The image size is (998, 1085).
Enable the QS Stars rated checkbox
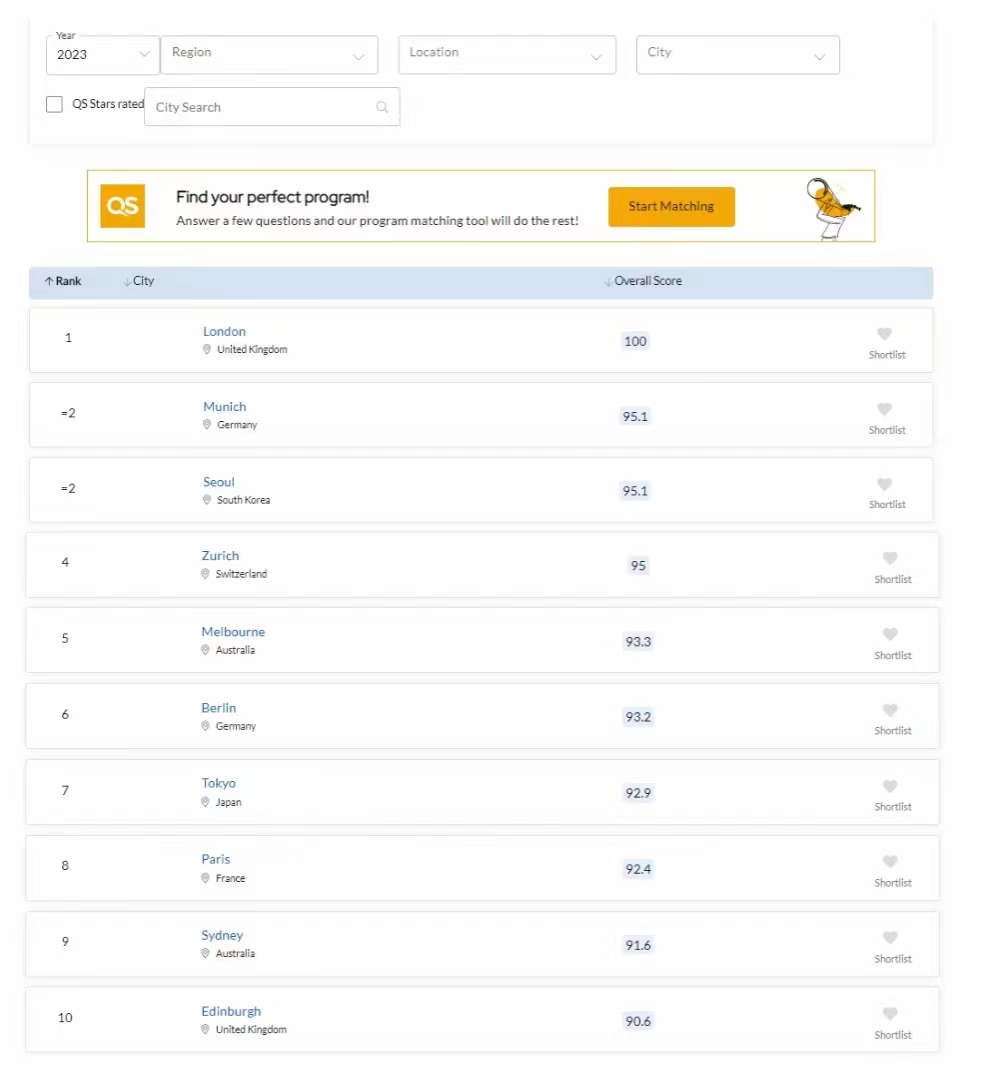54,104
